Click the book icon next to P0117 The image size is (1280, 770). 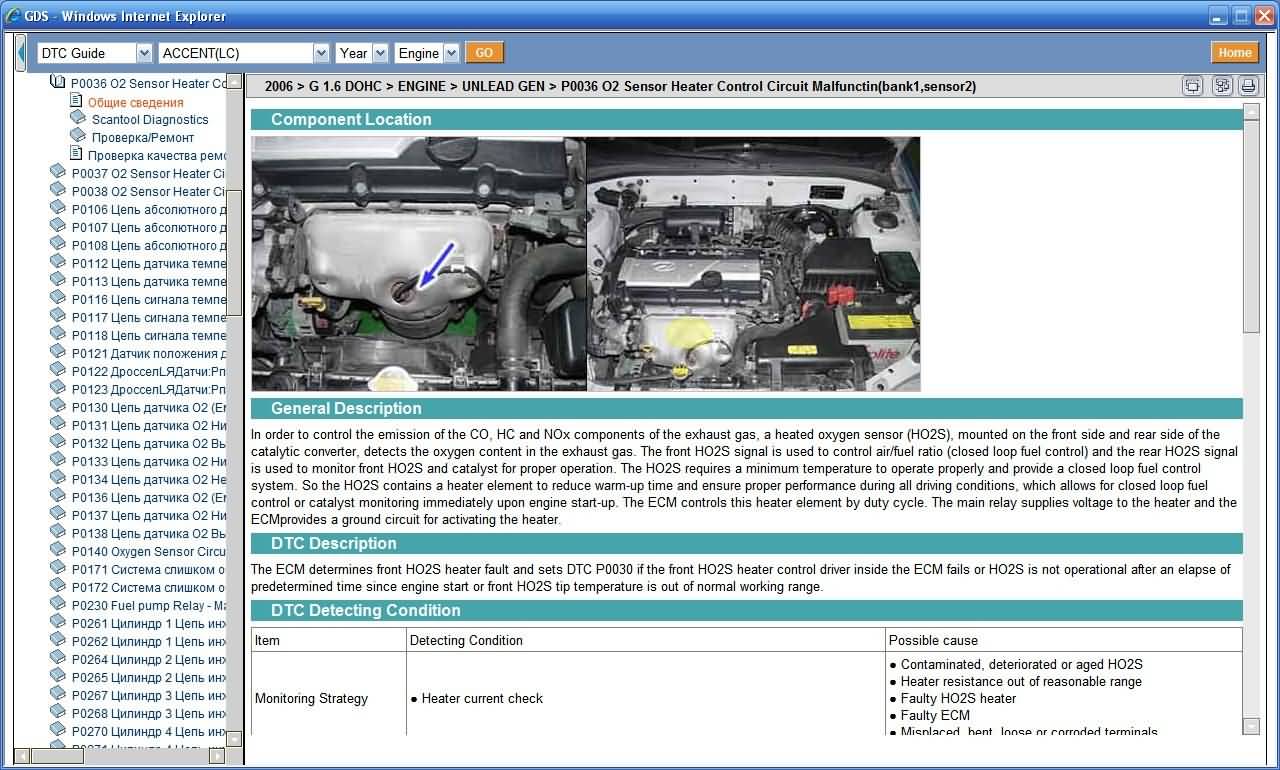tap(58, 316)
